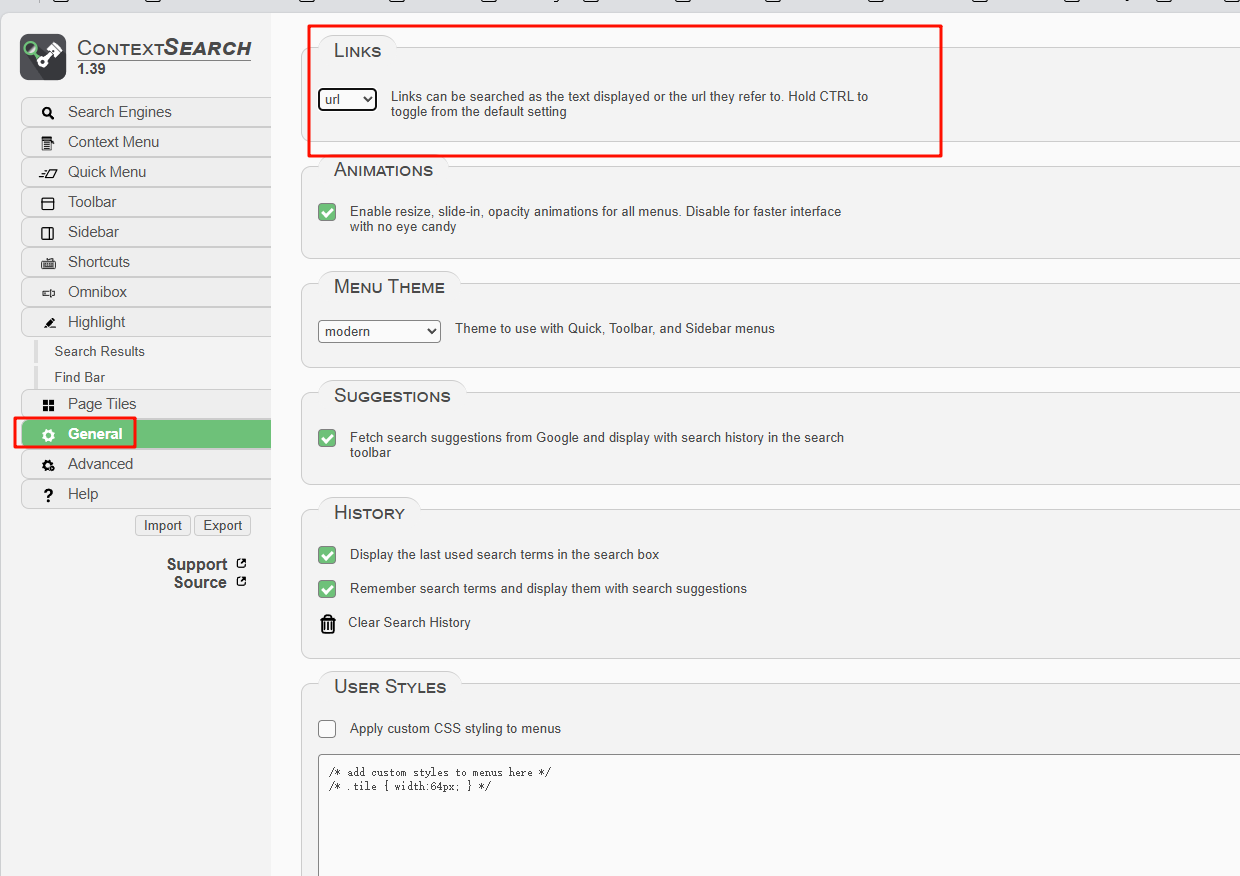The height and width of the screenshot is (876, 1240).
Task: Click the magnifier icon beside Search Engines
Action: pos(48,113)
